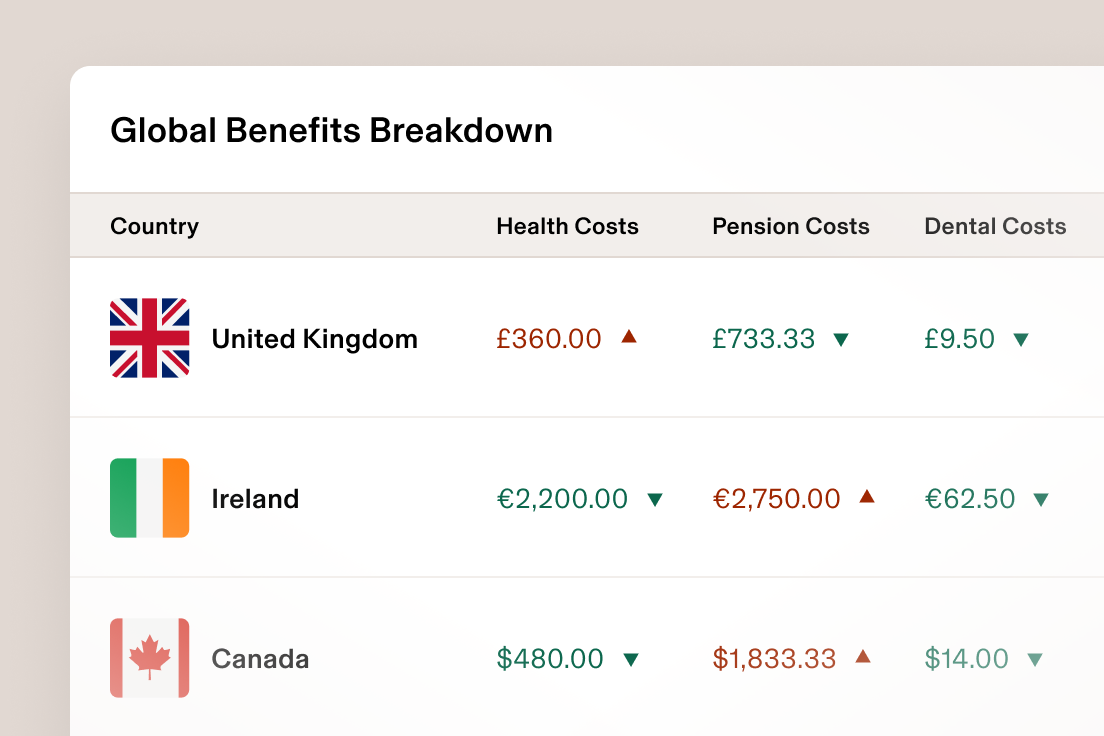Click the Global Benefits Breakdown title

[332, 130]
